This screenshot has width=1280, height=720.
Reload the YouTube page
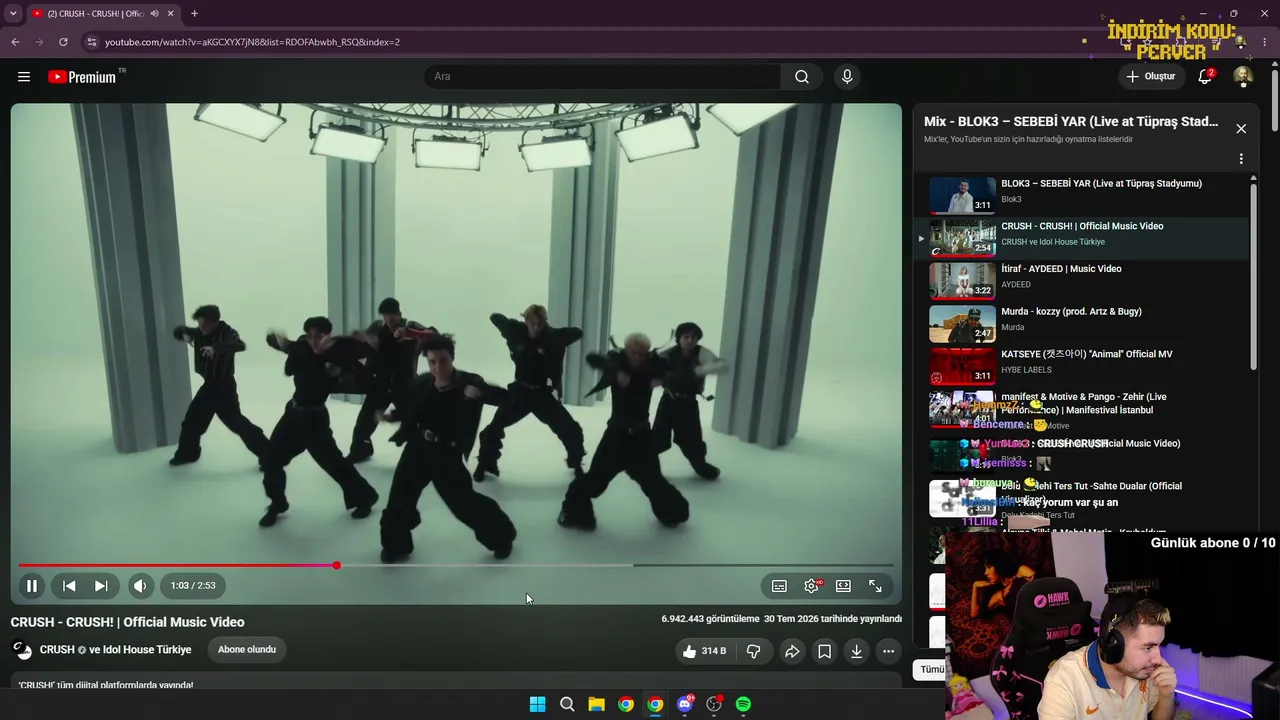(x=63, y=42)
